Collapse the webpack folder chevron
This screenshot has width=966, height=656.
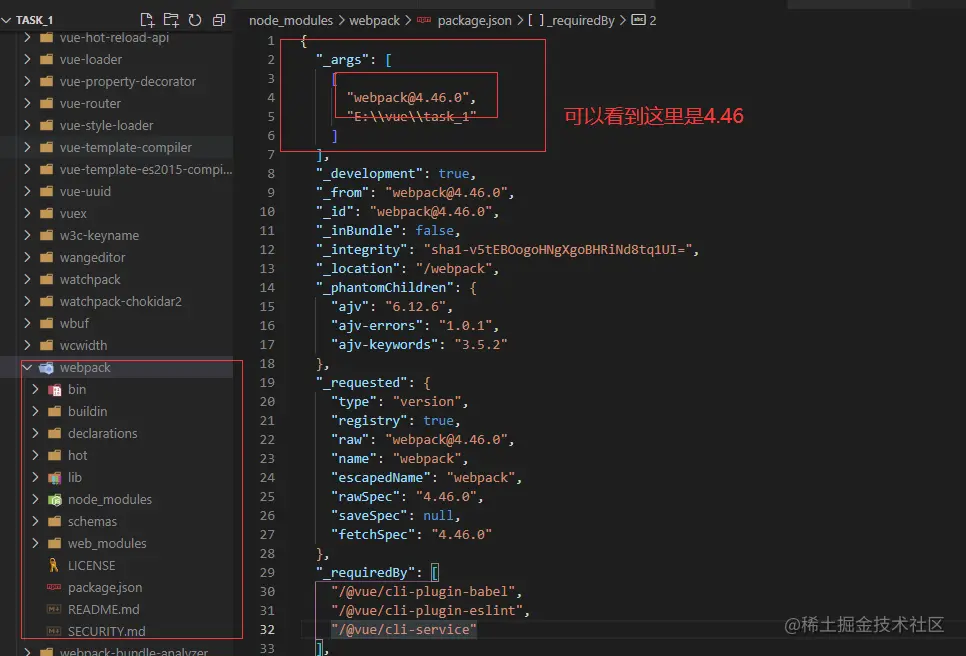[x=27, y=368]
